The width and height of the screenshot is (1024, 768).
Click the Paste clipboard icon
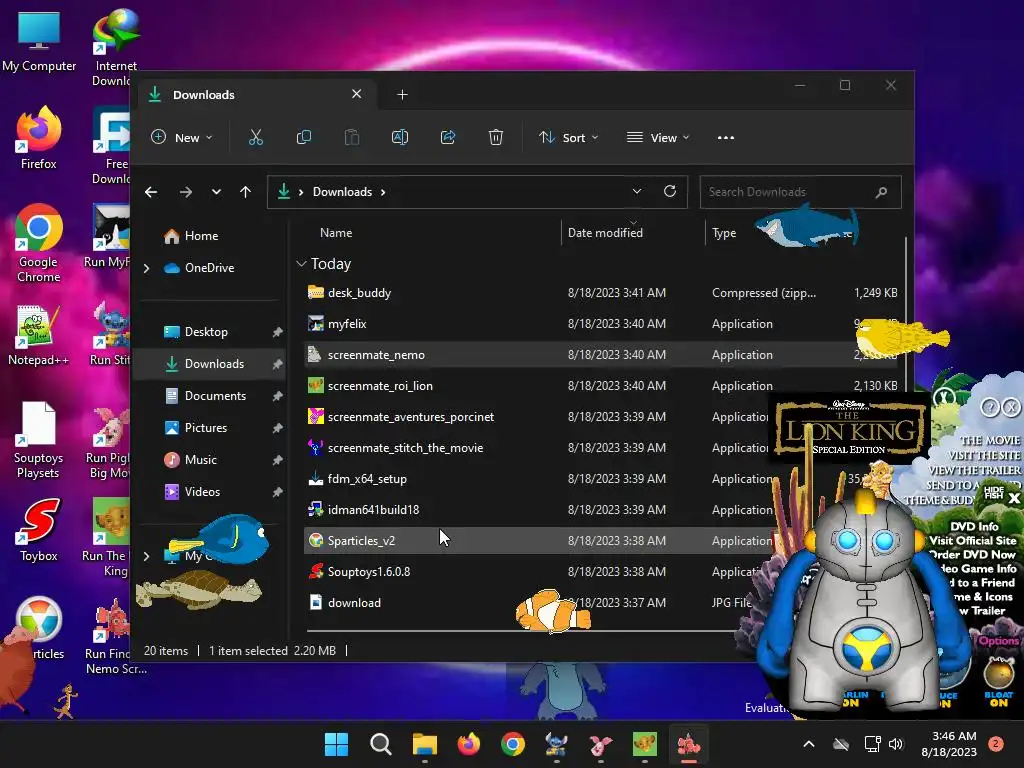pyautogui.click(x=352, y=138)
